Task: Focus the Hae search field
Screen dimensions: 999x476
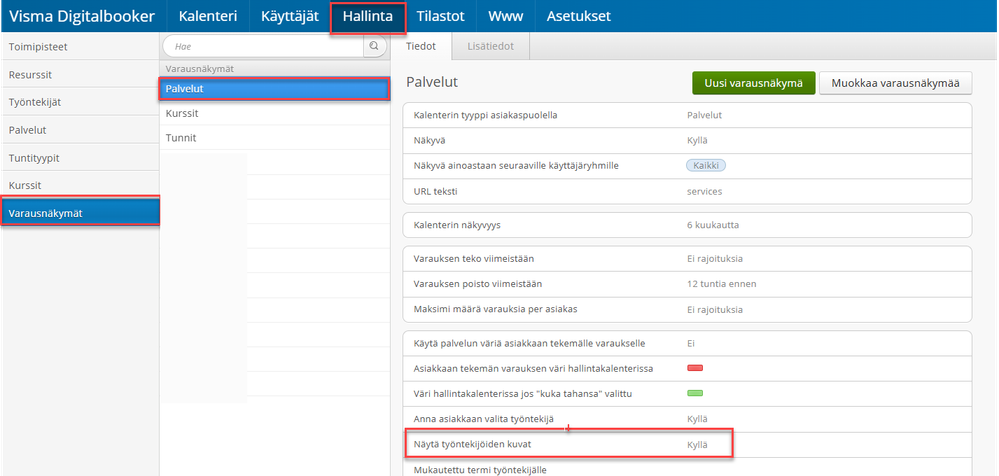Action: tap(263, 47)
